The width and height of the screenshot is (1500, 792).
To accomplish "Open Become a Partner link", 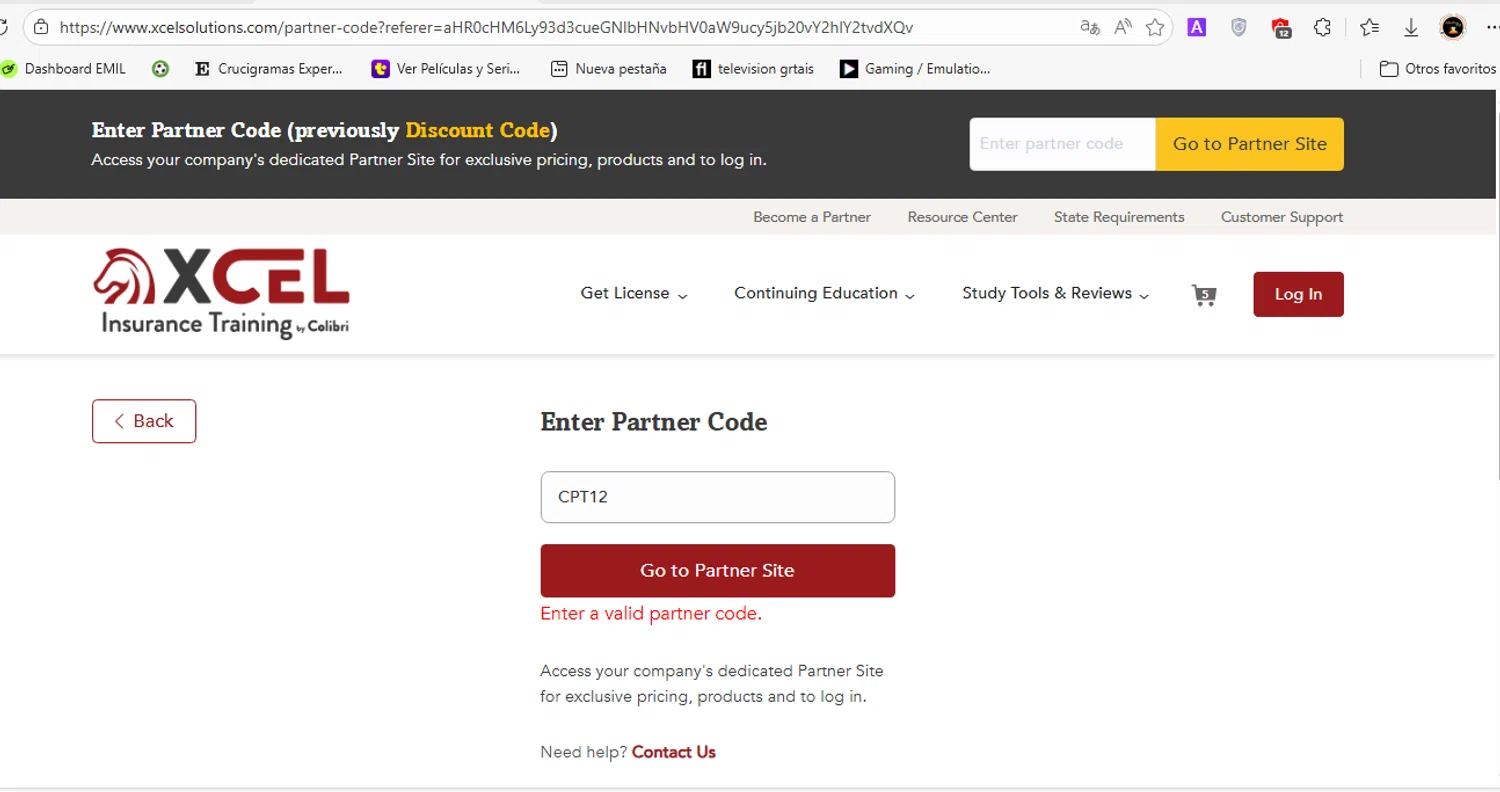I will pyautogui.click(x=812, y=217).
